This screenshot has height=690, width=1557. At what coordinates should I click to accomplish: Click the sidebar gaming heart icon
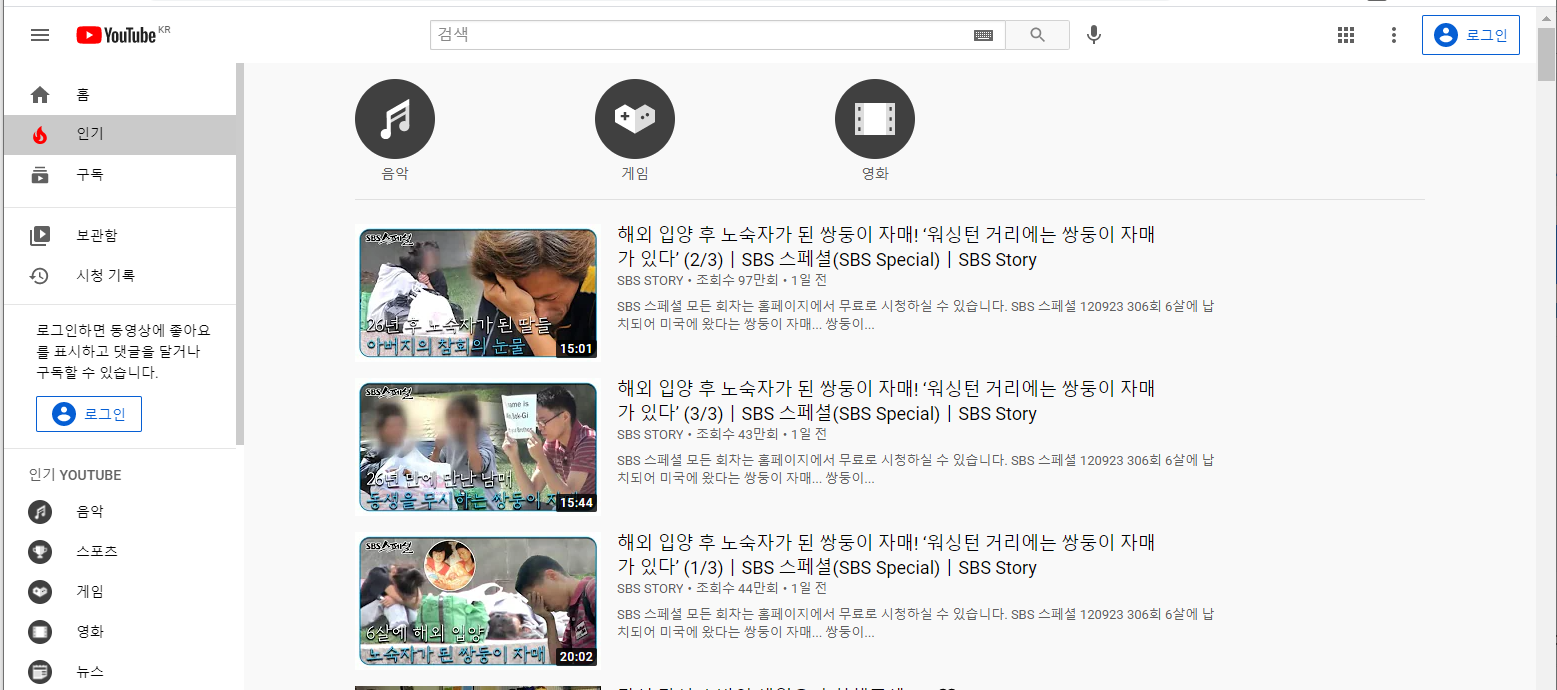[x=40, y=592]
